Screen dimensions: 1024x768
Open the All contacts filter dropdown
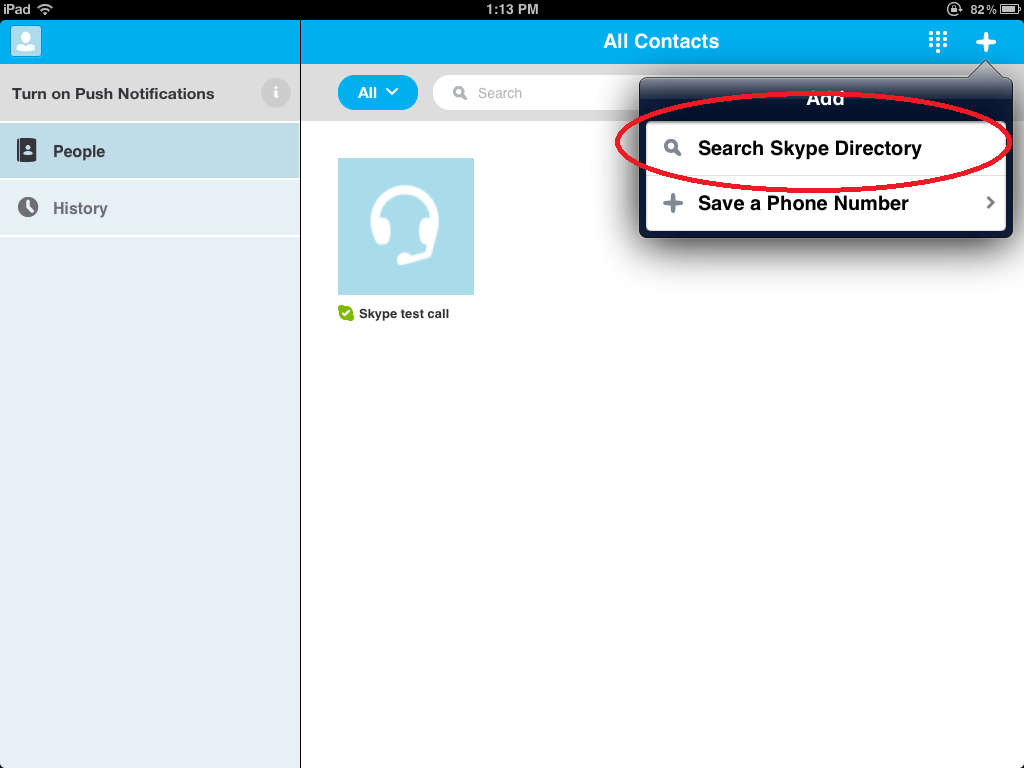(x=377, y=93)
